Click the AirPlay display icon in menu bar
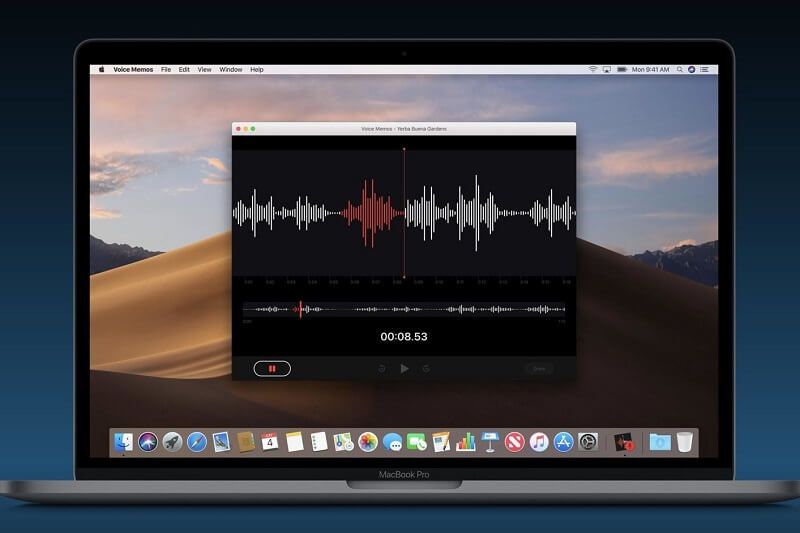The width and height of the screenshot is (800, 533). click(607, 69)
